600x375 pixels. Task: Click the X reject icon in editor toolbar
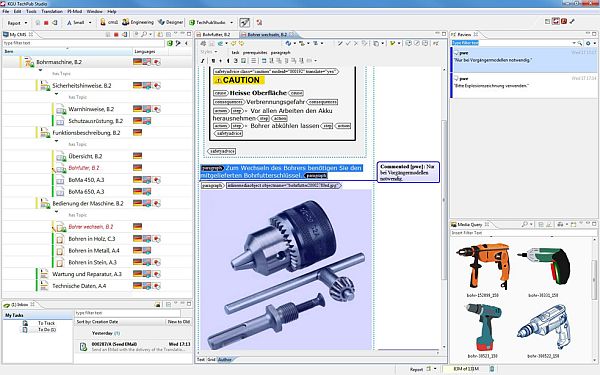coord(356,43)
